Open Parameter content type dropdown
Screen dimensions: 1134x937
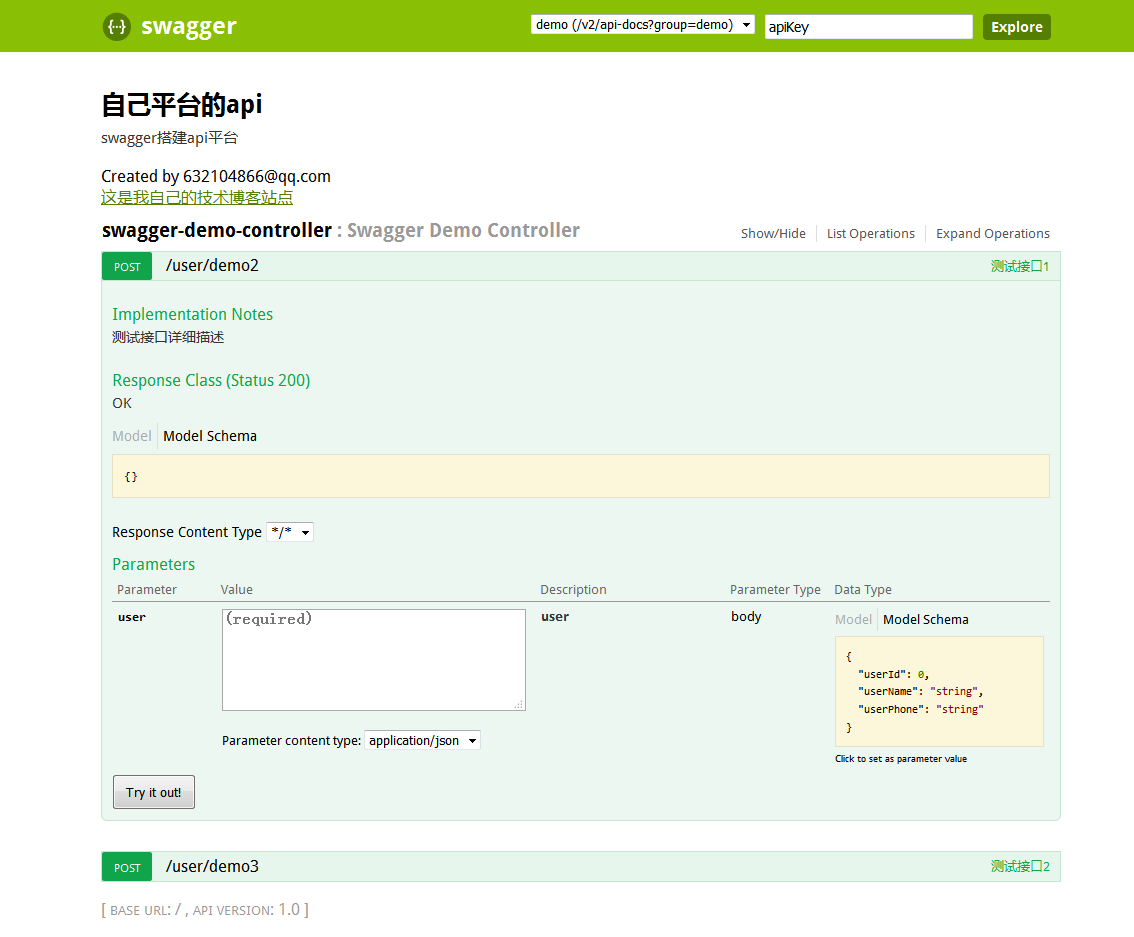pyautogui.click(x=422, y=740)
